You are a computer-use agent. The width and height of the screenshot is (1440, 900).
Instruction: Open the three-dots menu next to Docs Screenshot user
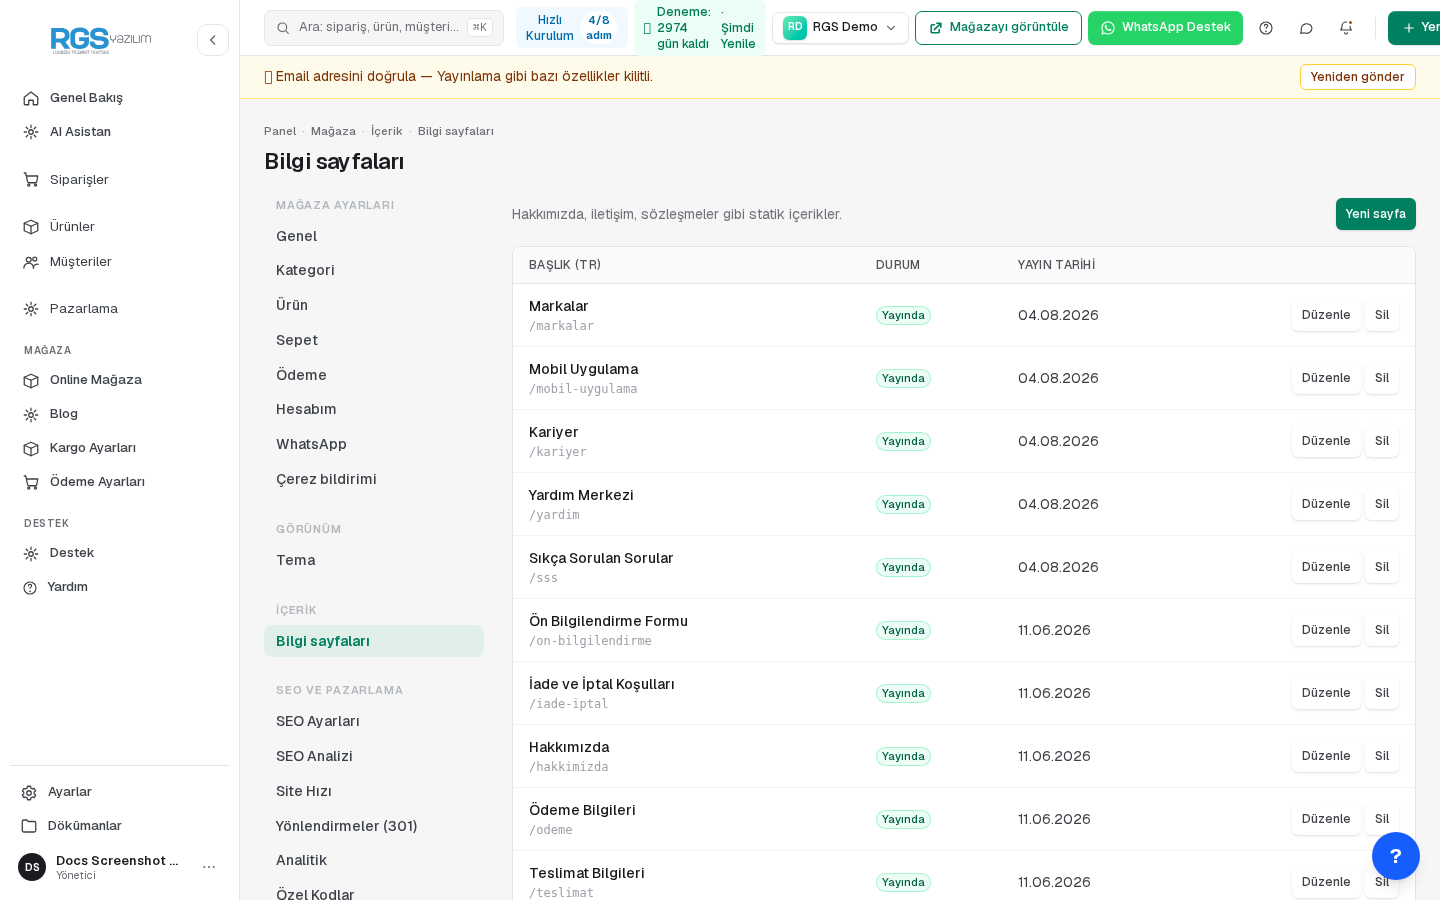209,867
